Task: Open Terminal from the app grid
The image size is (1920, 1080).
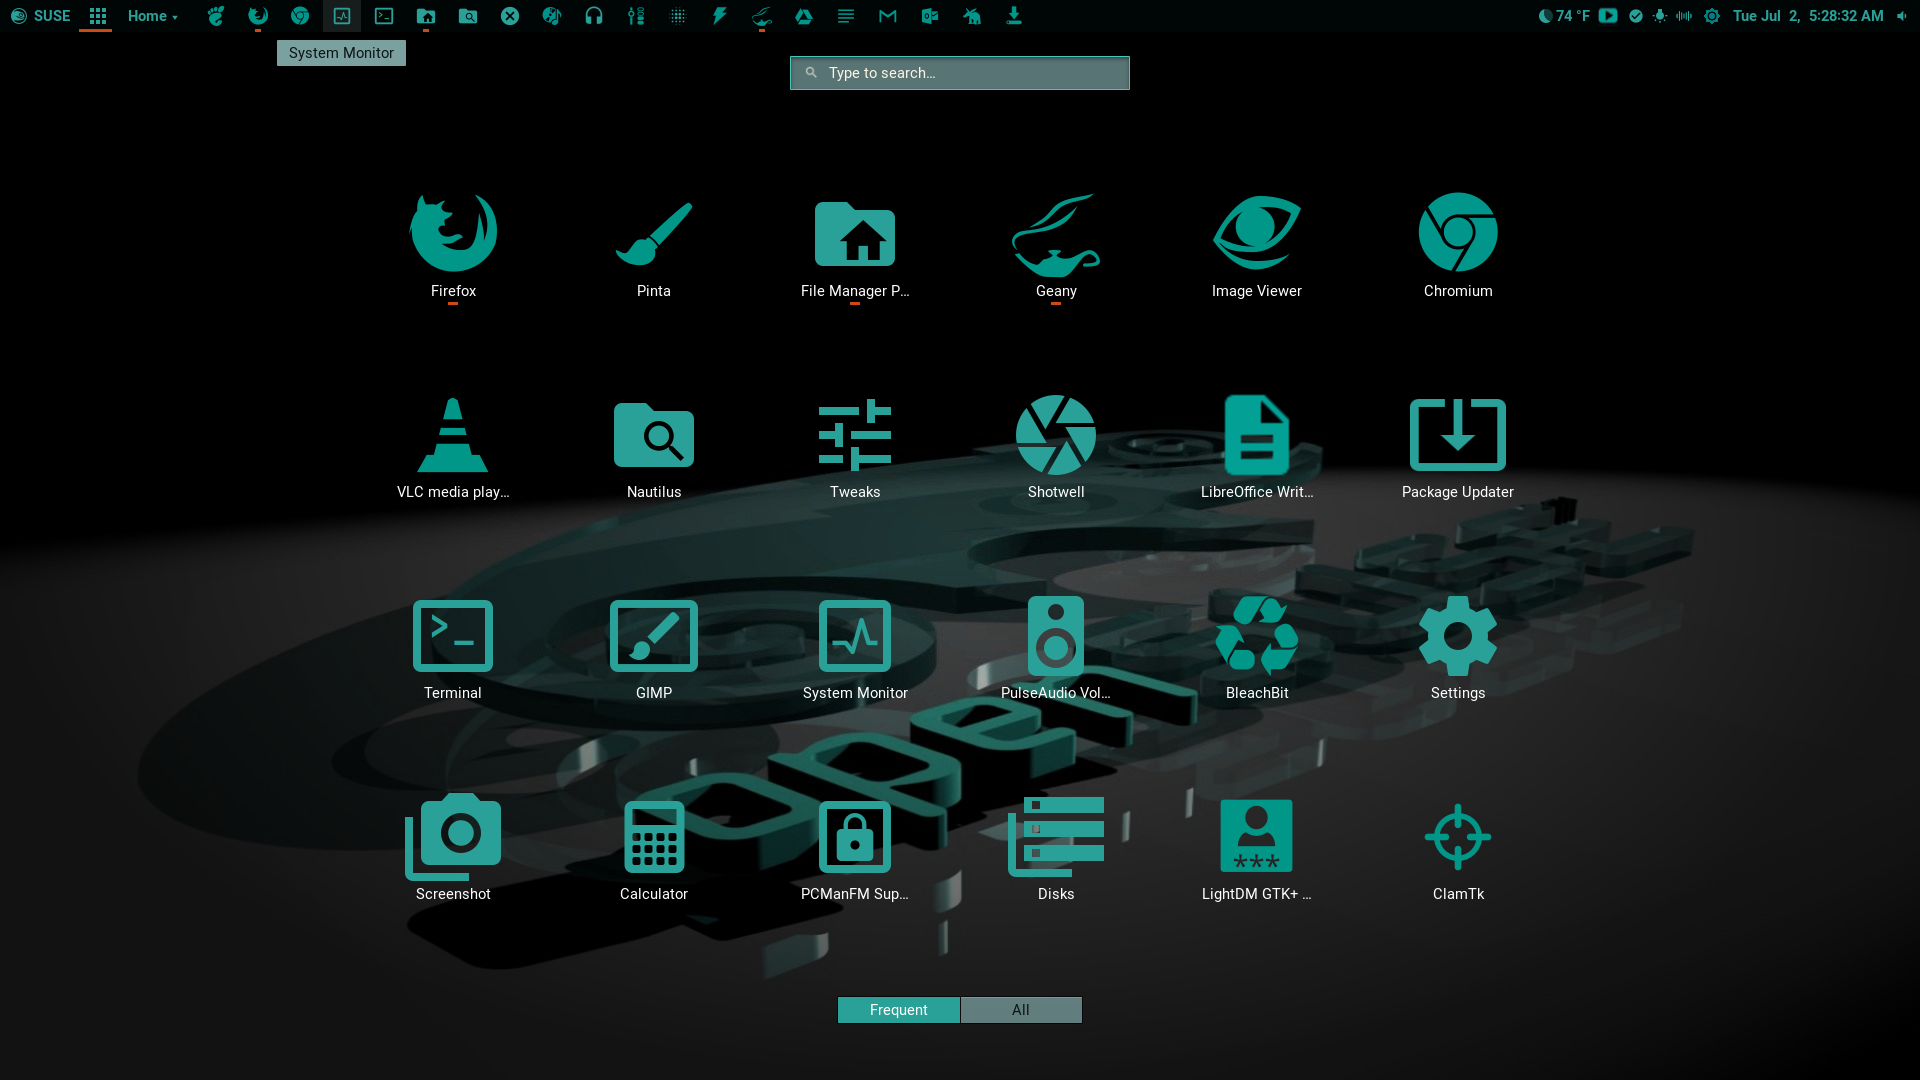Action: [453, 649]
